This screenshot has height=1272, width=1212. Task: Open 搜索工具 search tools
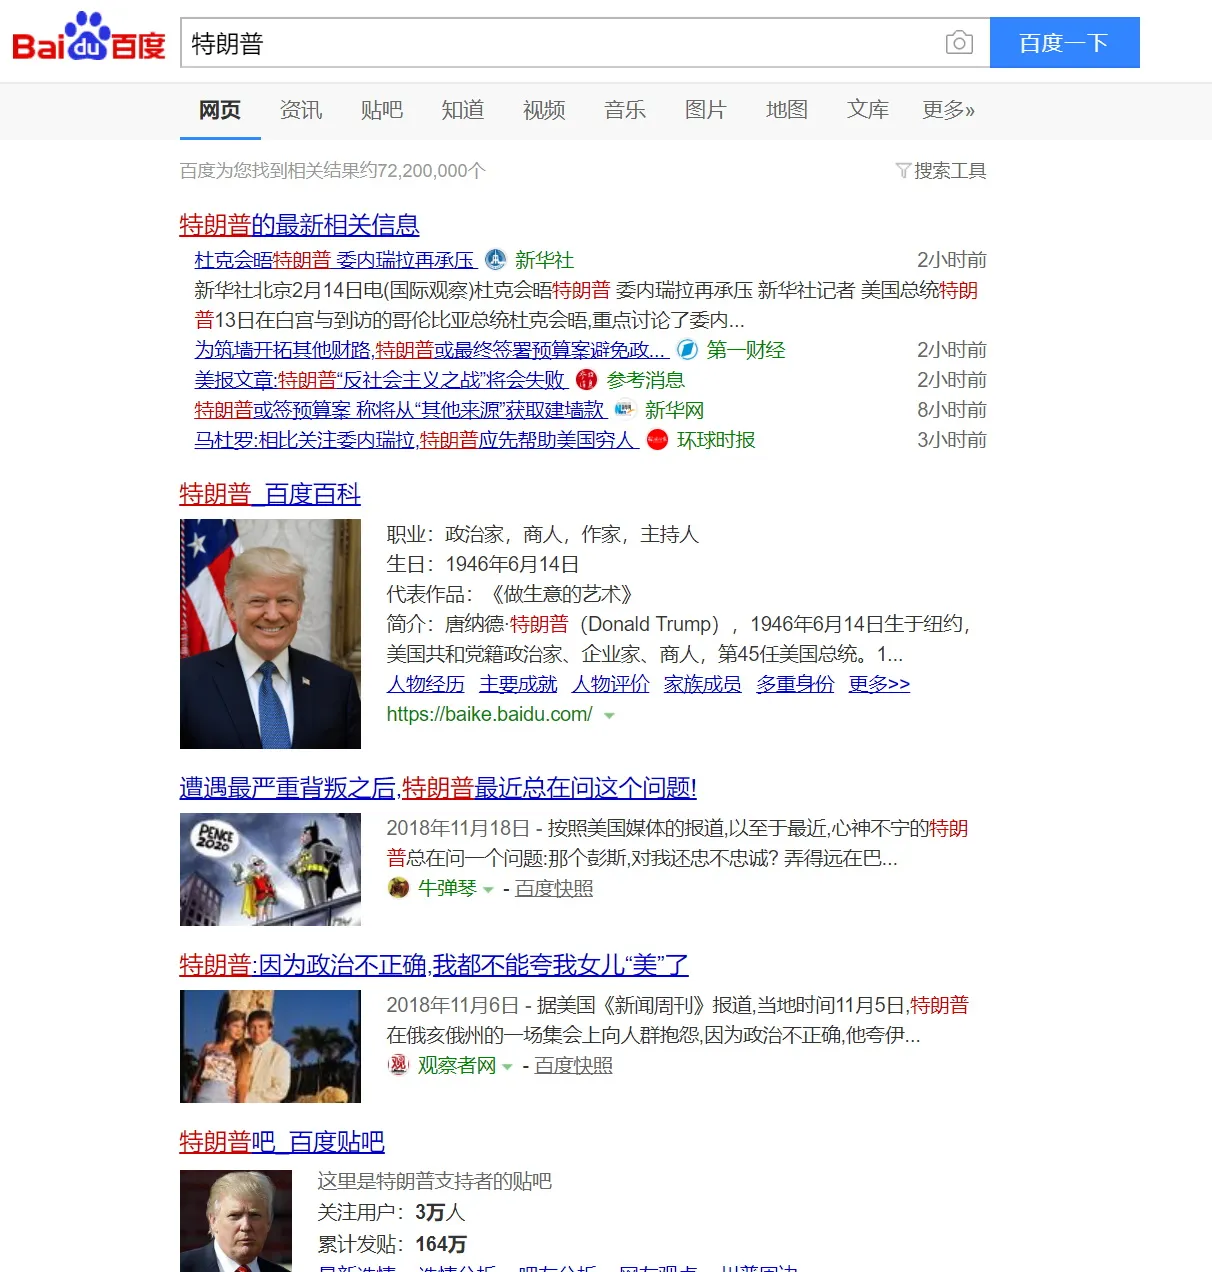click(x=950, y=171)
